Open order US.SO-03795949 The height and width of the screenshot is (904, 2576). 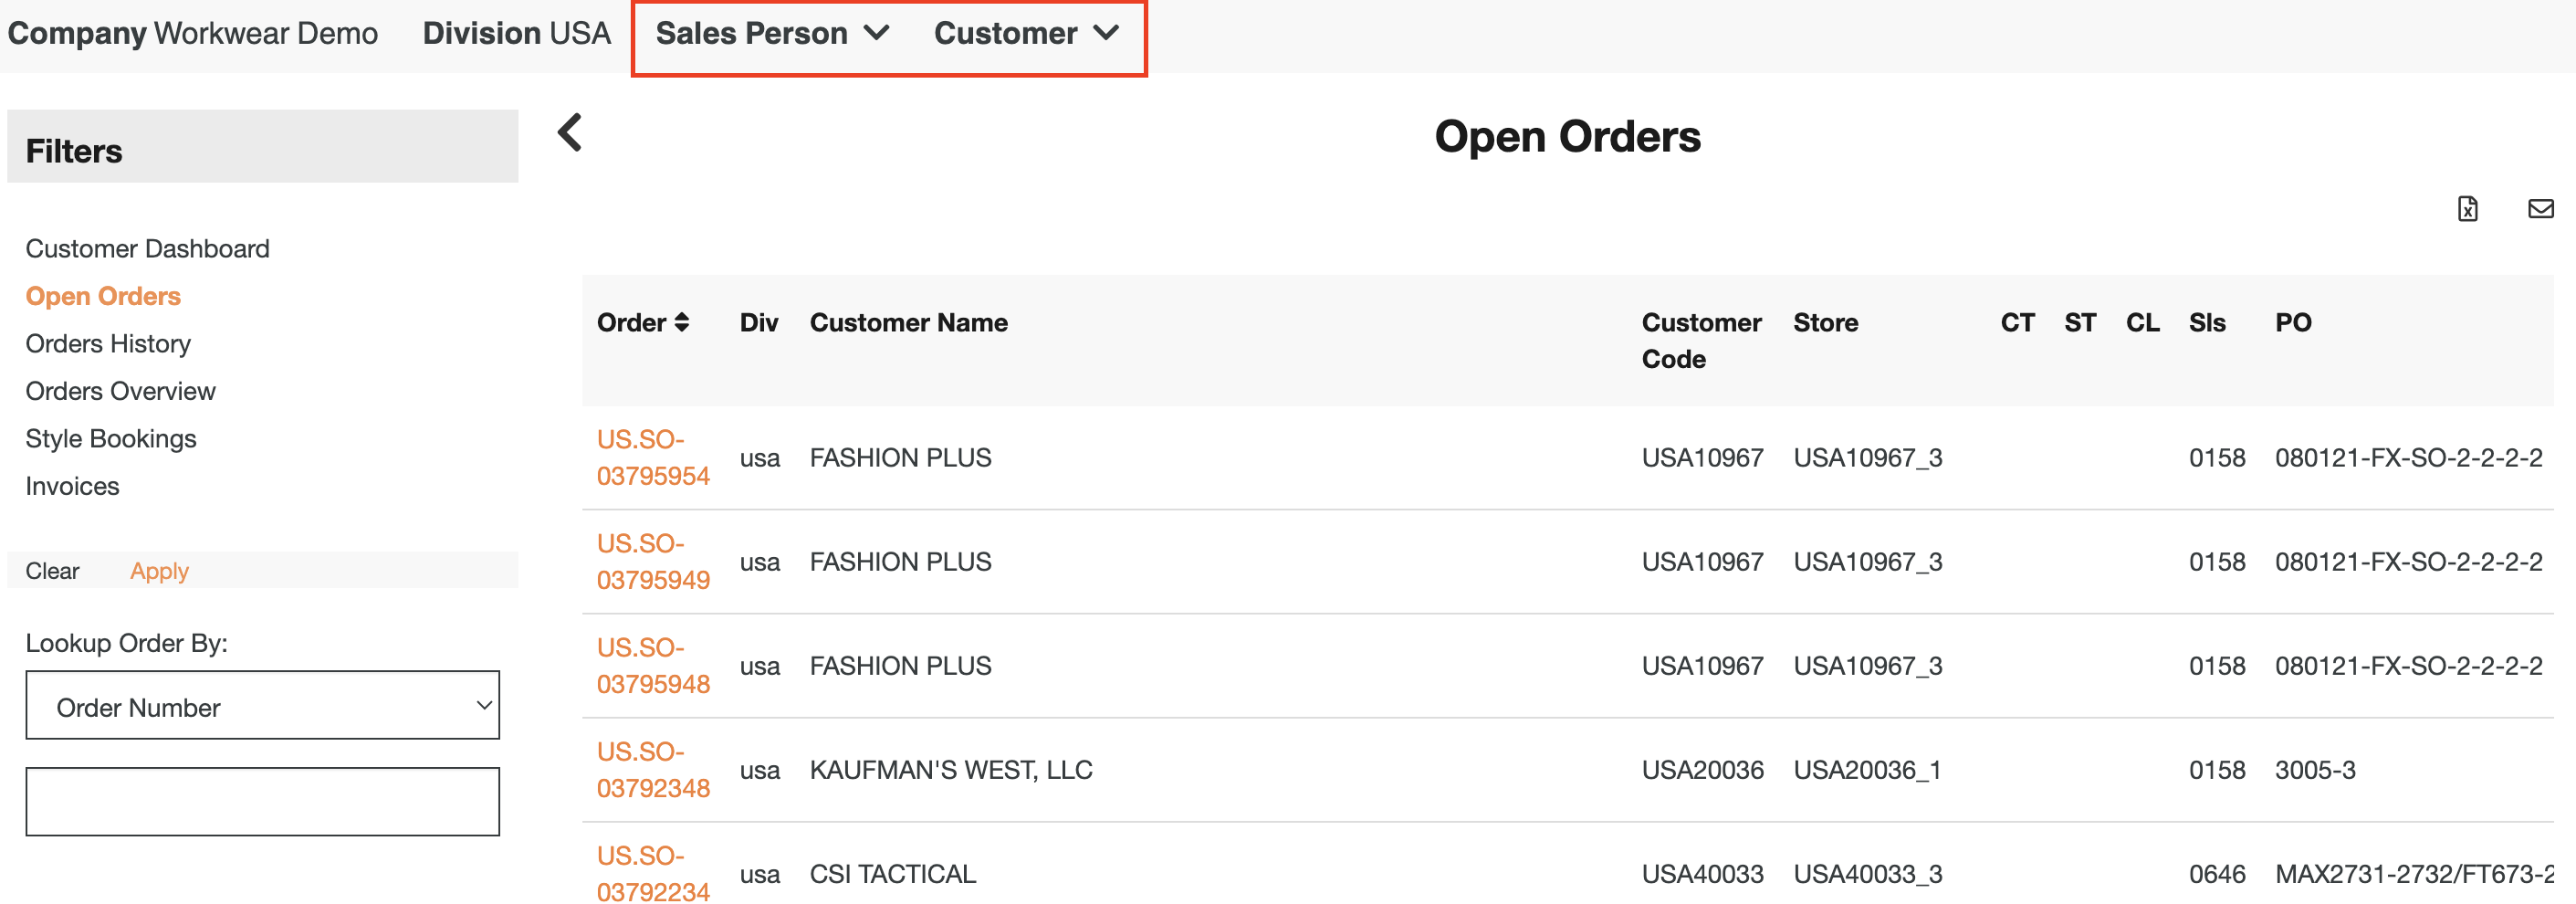[x=653, y=562]
